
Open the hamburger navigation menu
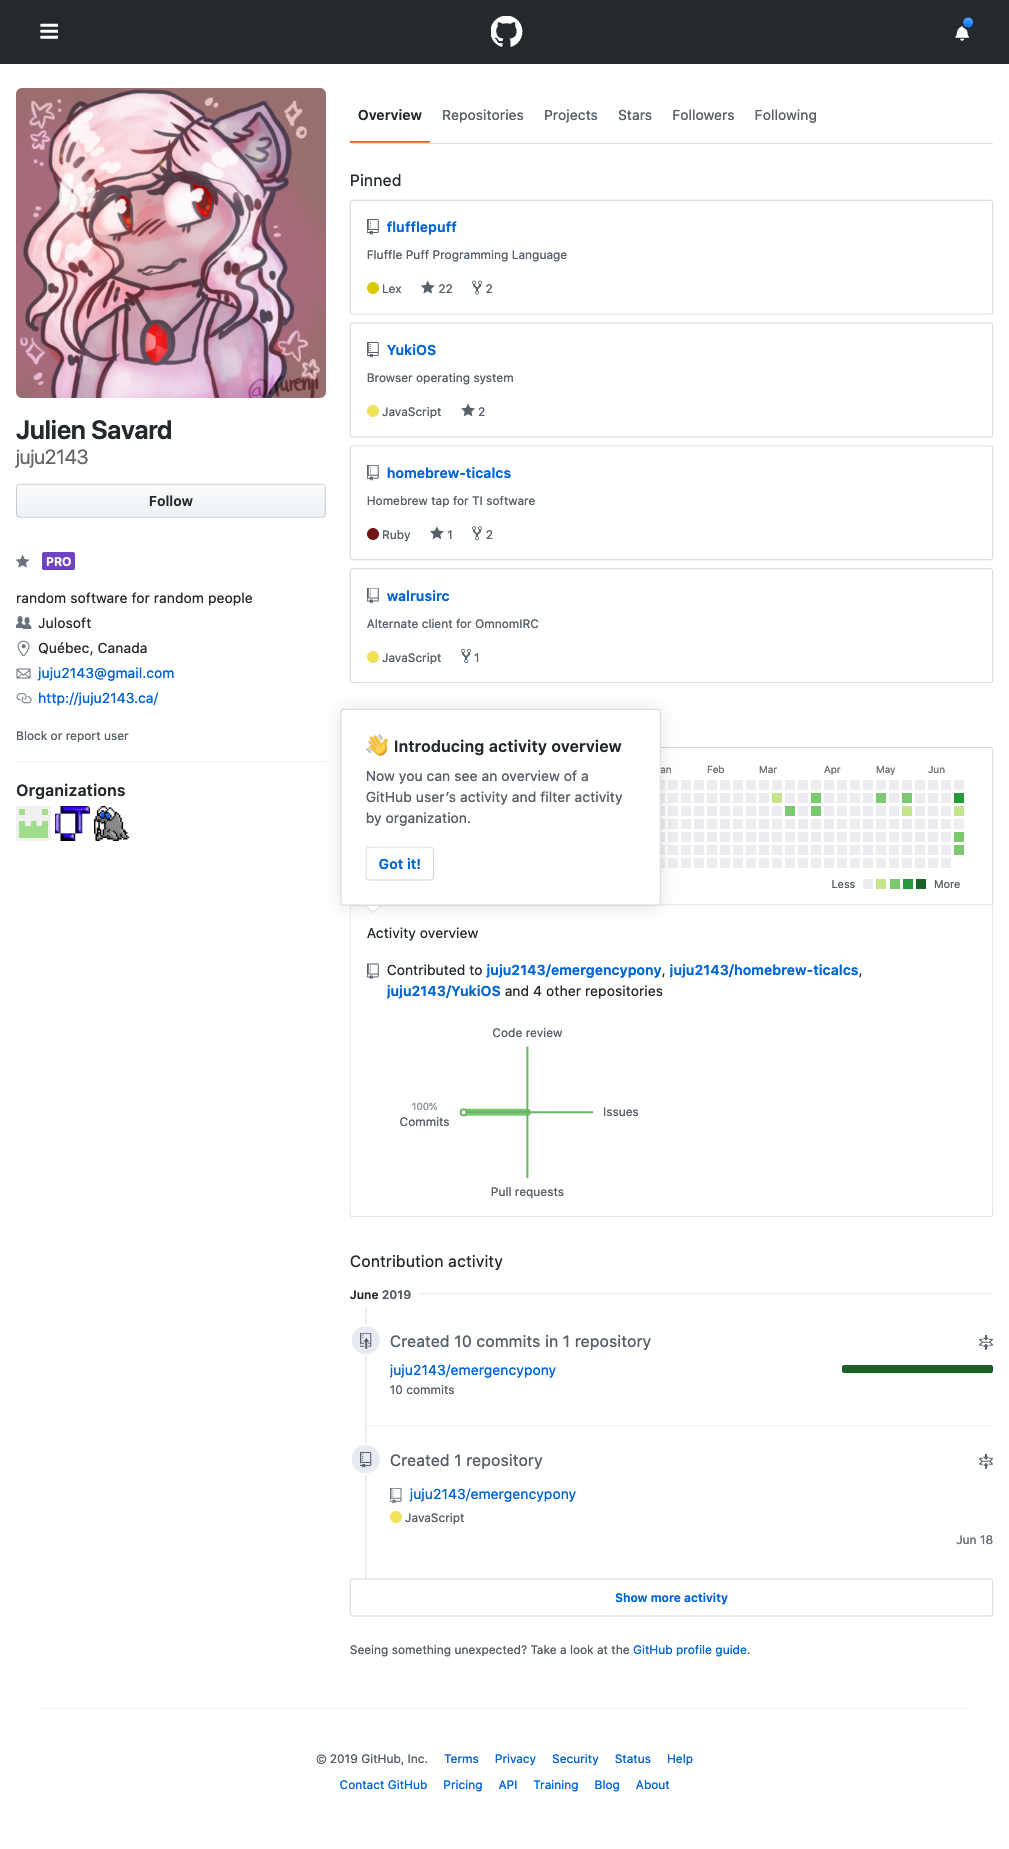click(49, 32)
